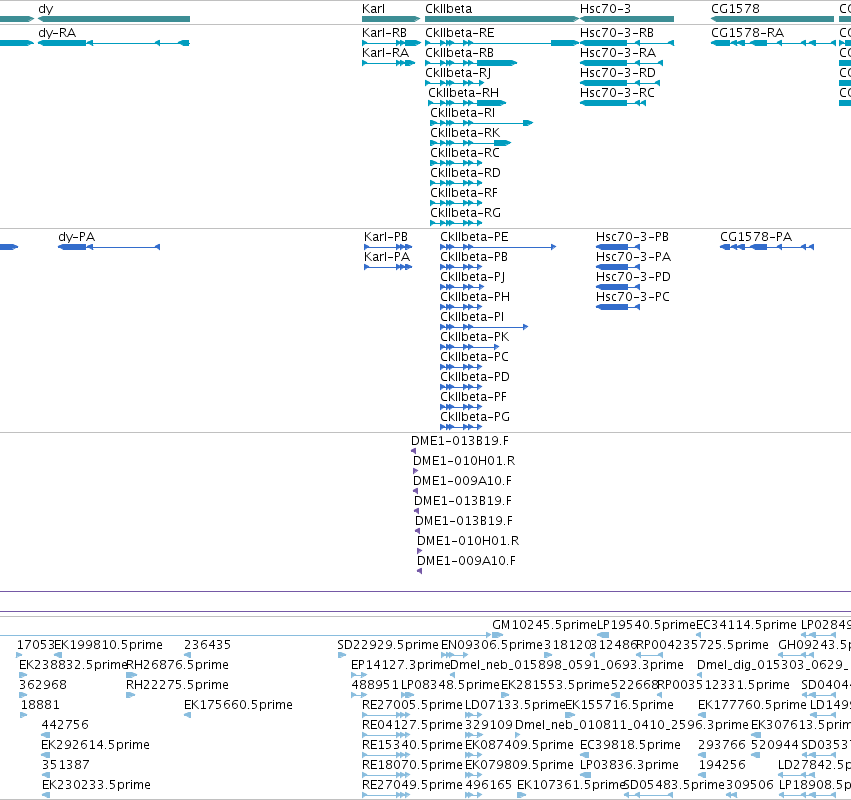Open CDS Hsc70-3-PB

(x=632, y=237)
